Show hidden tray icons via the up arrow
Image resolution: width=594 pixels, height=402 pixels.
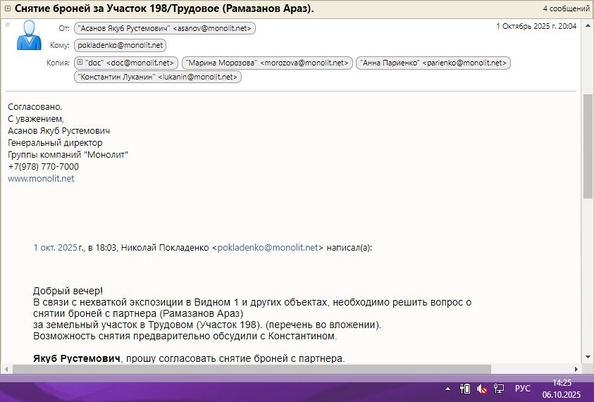coord(447,389)
